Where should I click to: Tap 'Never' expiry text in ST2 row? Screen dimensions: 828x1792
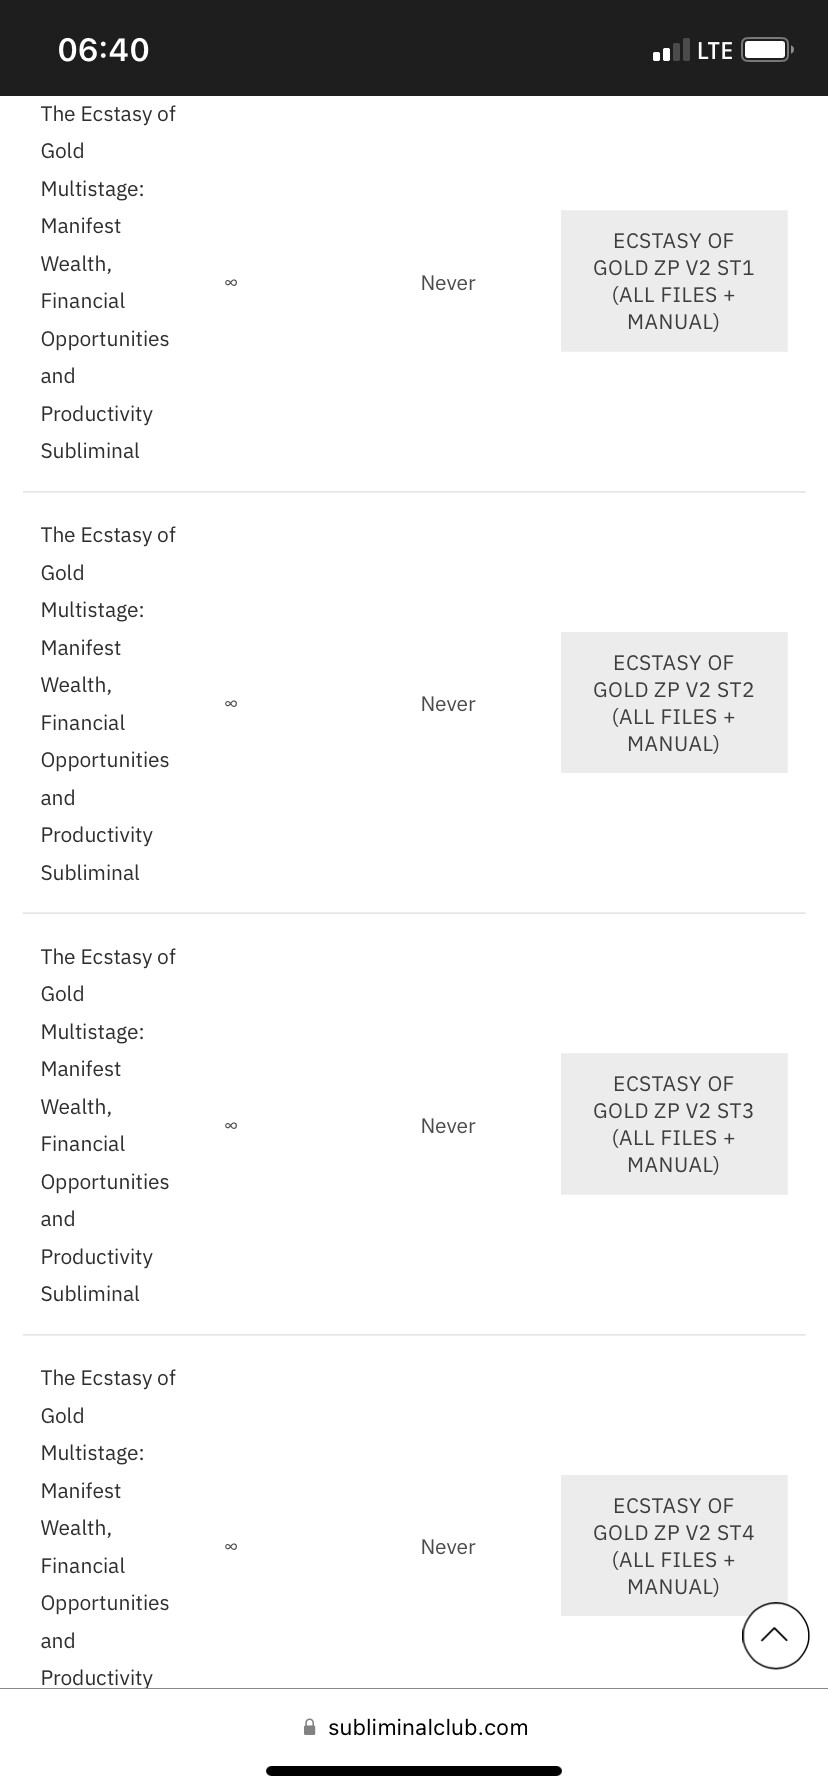(448, 704)
